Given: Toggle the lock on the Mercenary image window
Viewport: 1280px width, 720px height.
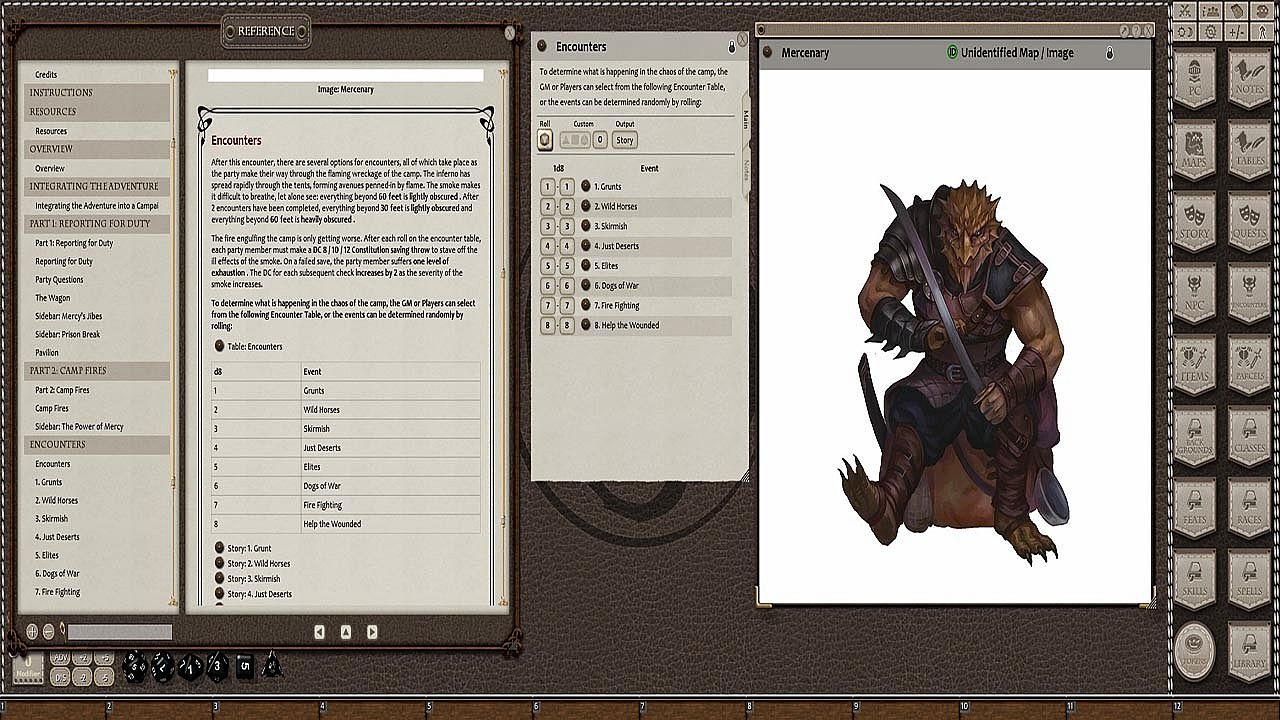Looking at the screenshot, I should [x=1109, y=53].
